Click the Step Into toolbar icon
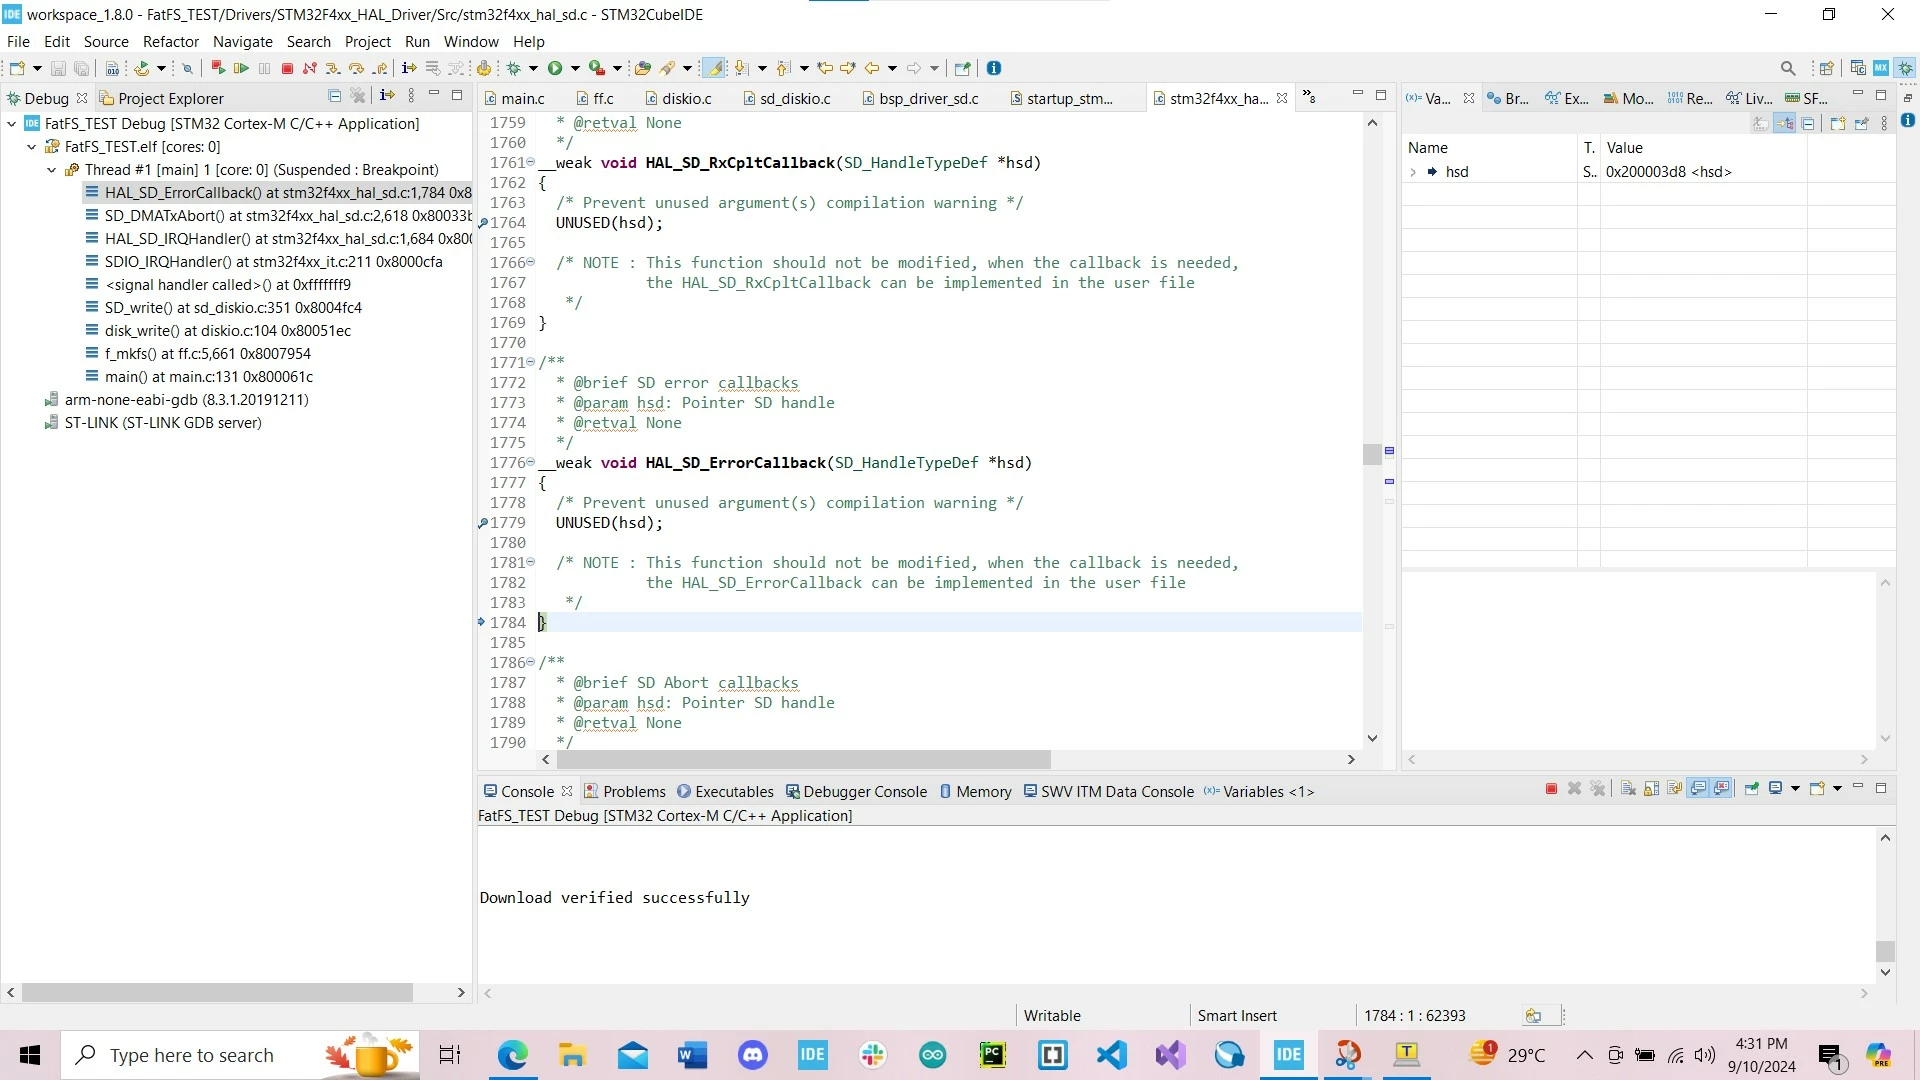This screenshot has height=1080, width=1920. pyautogui.click(x=333, y=68)
